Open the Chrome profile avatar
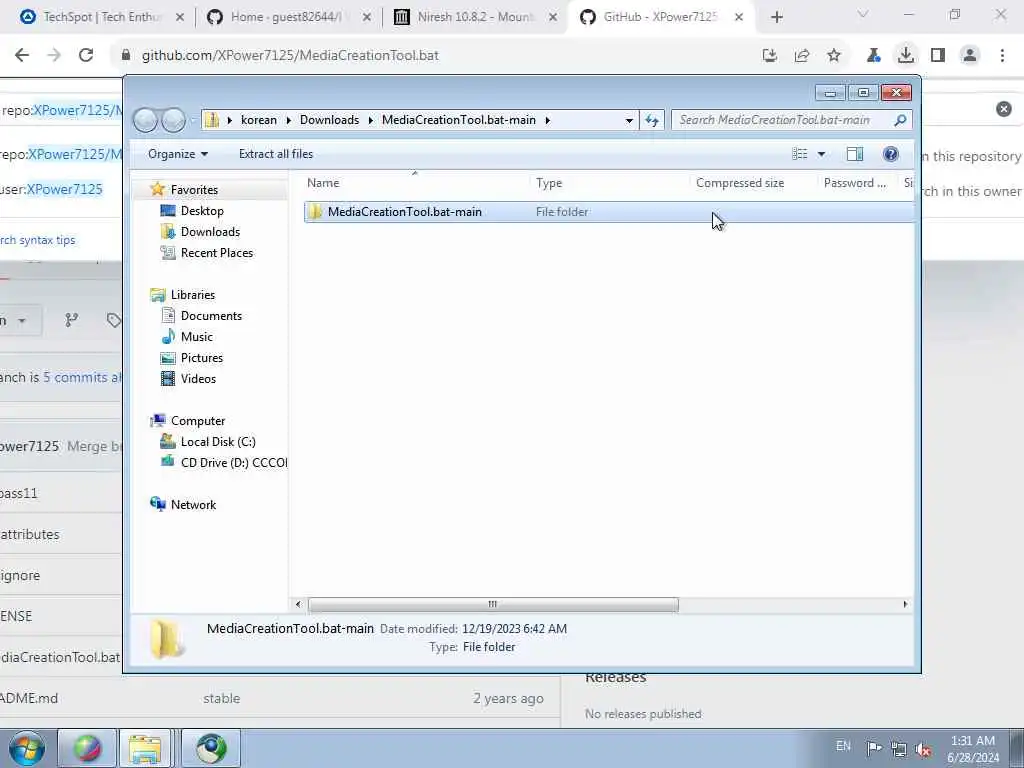This screenshot has width=1024, height=768. coord(970,56)
